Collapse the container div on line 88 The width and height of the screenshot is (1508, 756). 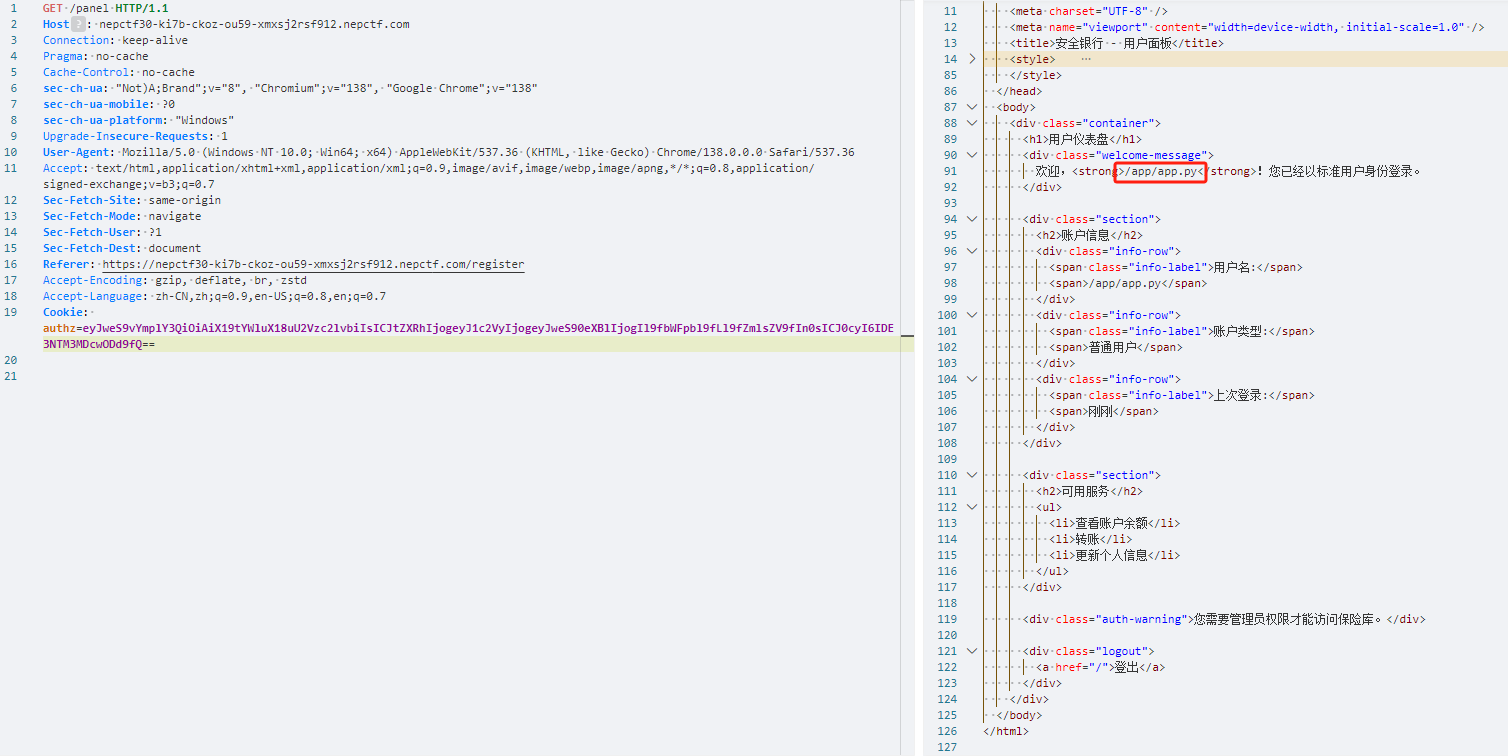[971, 123]
